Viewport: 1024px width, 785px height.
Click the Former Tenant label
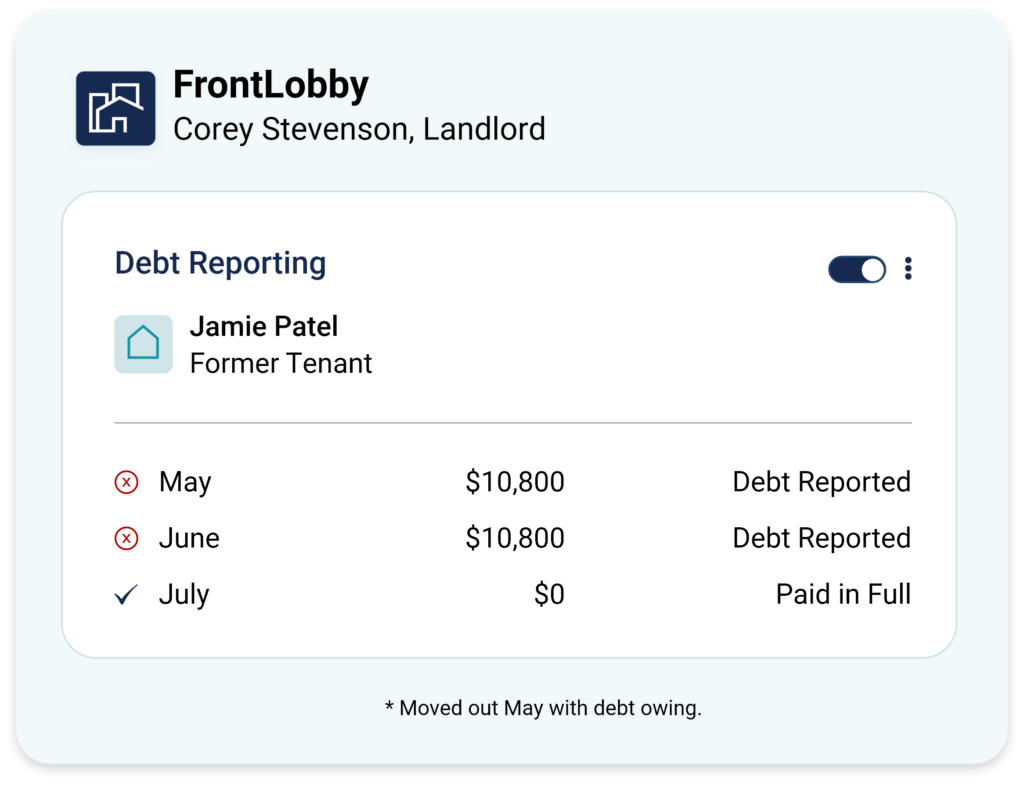coord(281,363)
